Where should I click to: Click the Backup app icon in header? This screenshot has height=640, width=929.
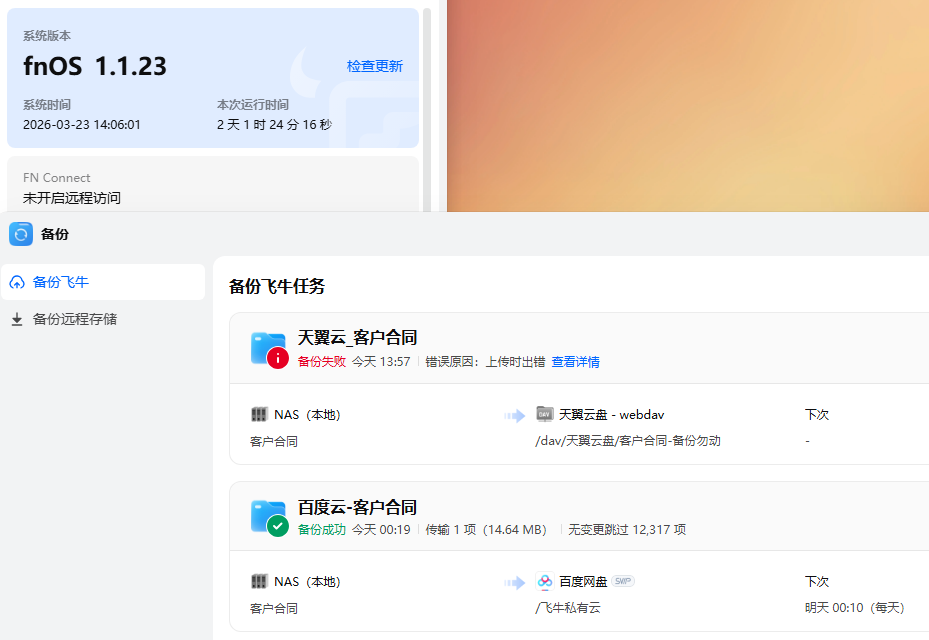[x=21, y=234]
